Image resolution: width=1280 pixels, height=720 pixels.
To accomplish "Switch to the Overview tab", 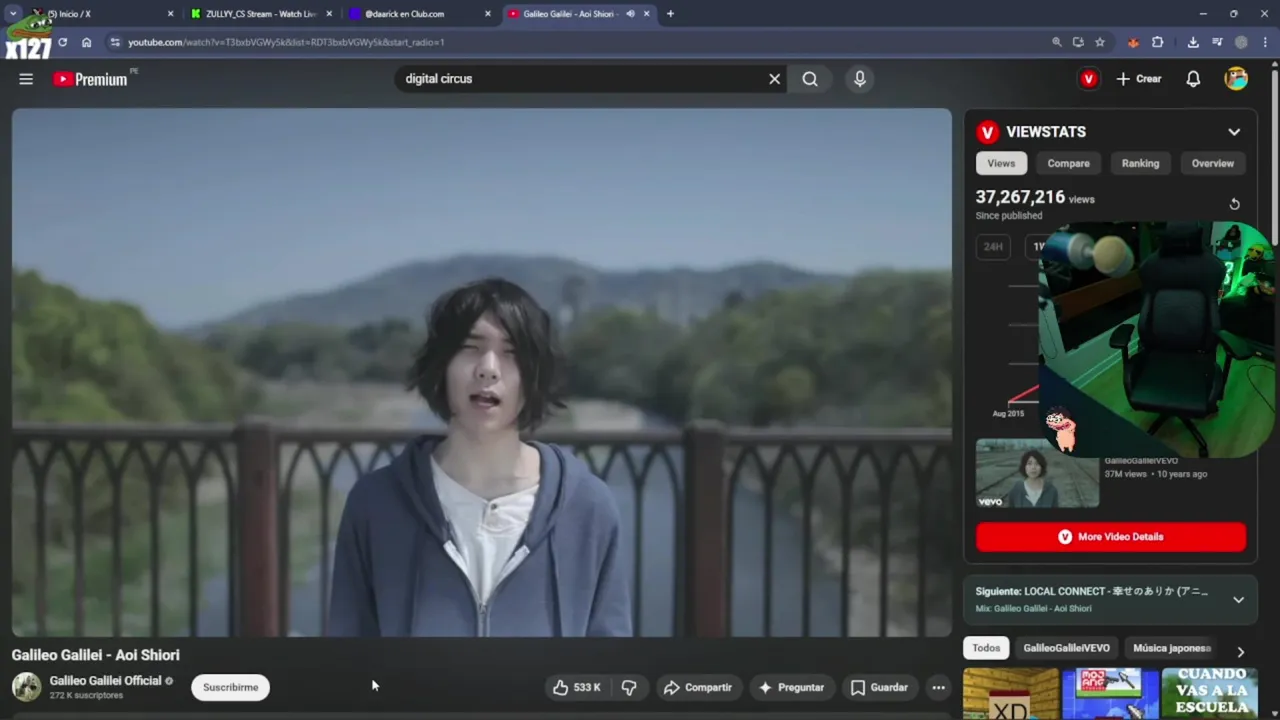I will (1212, 163).
